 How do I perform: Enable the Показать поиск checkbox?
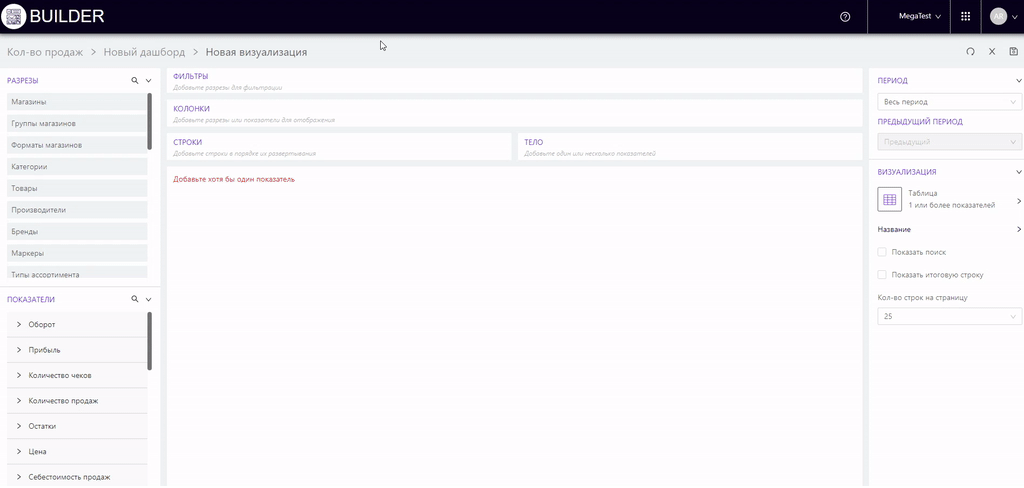coord(882,252)
